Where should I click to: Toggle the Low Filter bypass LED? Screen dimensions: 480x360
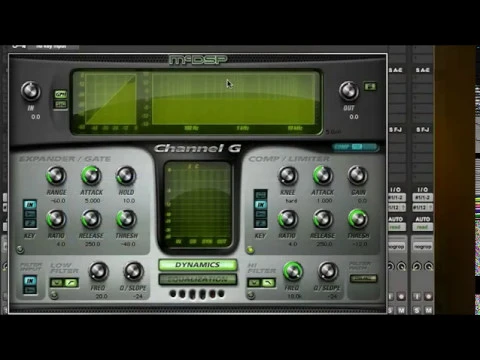54,295
